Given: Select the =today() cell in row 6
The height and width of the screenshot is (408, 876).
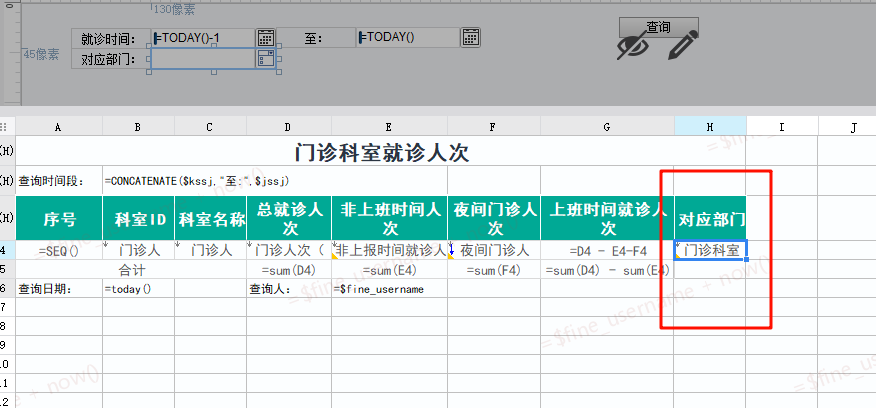Looking at the screenshot, I should (139, 289).
